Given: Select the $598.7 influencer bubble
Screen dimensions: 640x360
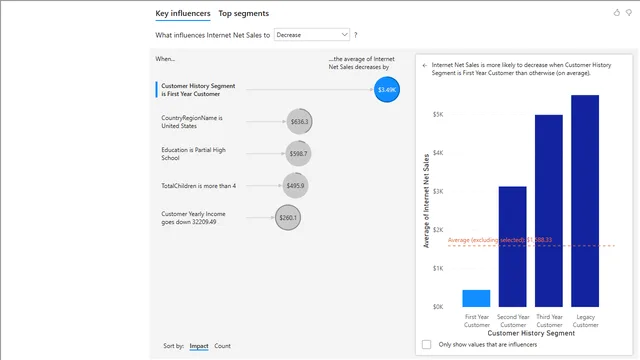Looking at the screenshot, I should [x=298, y=153].
